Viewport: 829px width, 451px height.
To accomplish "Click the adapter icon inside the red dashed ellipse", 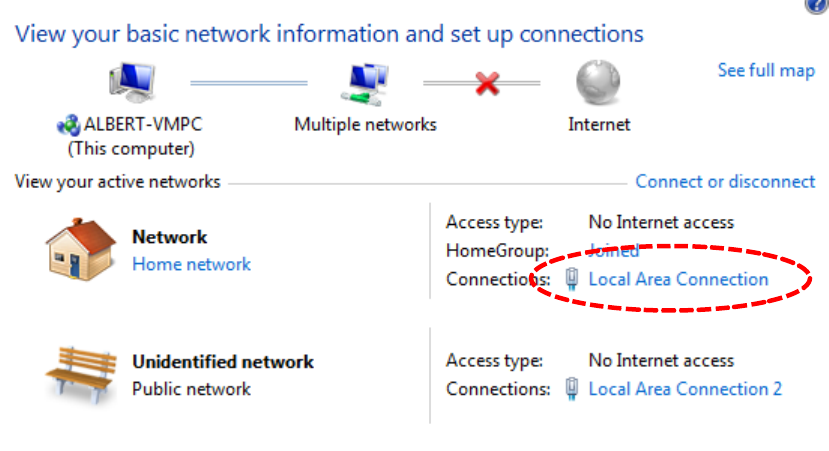I will pos(572,279).
